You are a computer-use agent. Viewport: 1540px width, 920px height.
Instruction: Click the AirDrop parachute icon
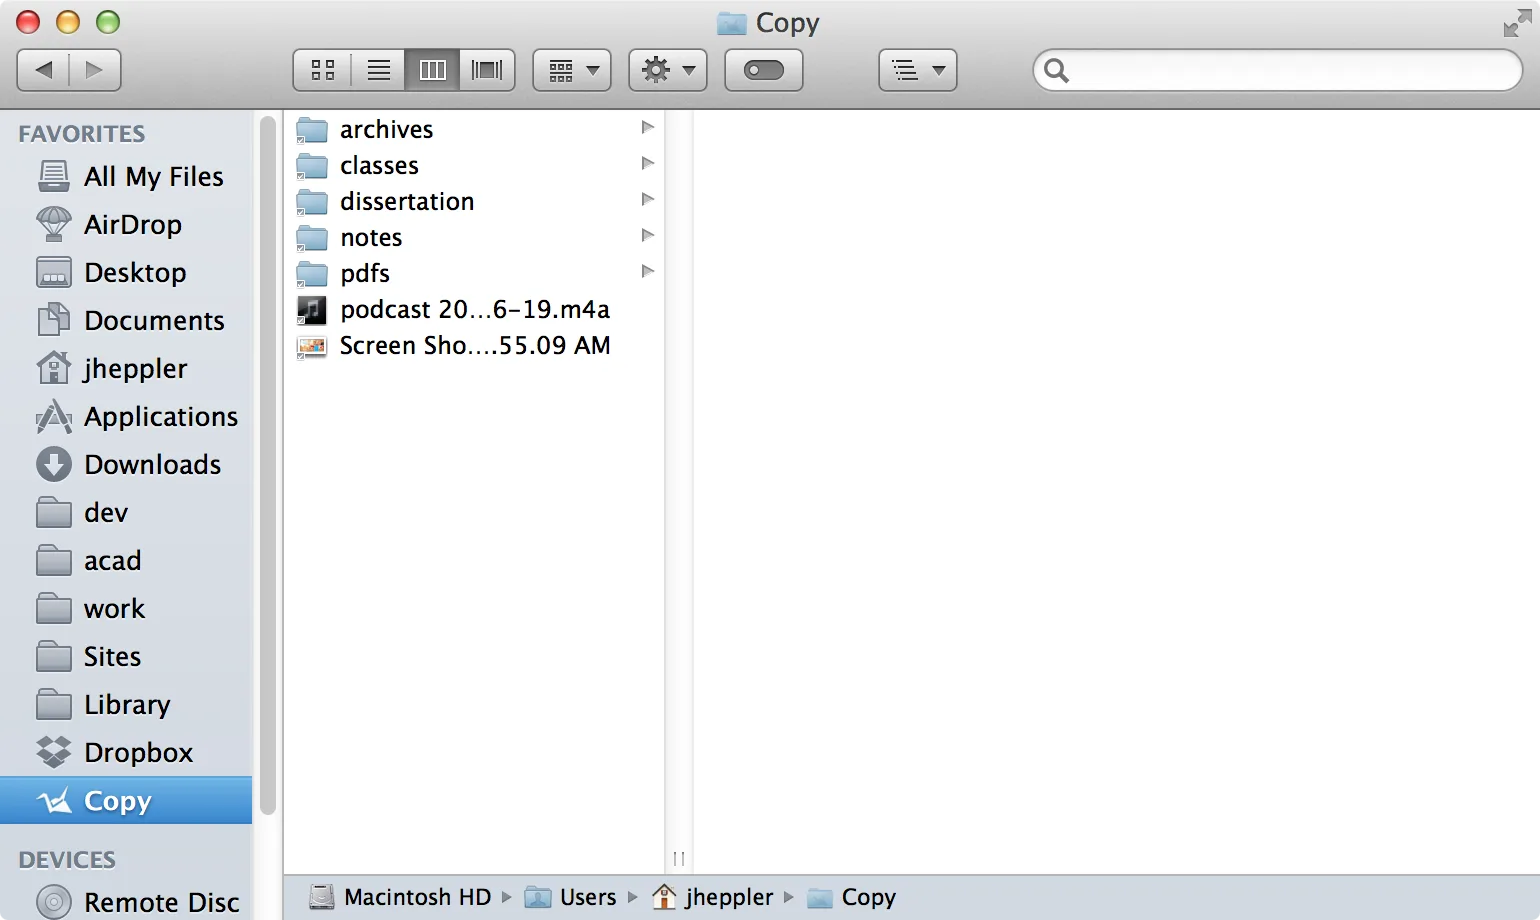point(54,224)
